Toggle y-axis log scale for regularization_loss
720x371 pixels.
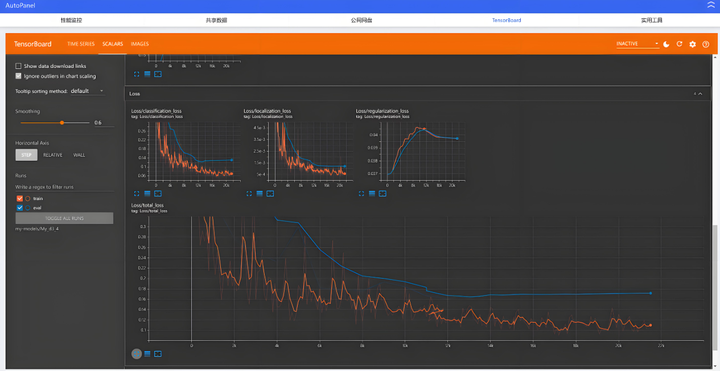click(372, 194)
